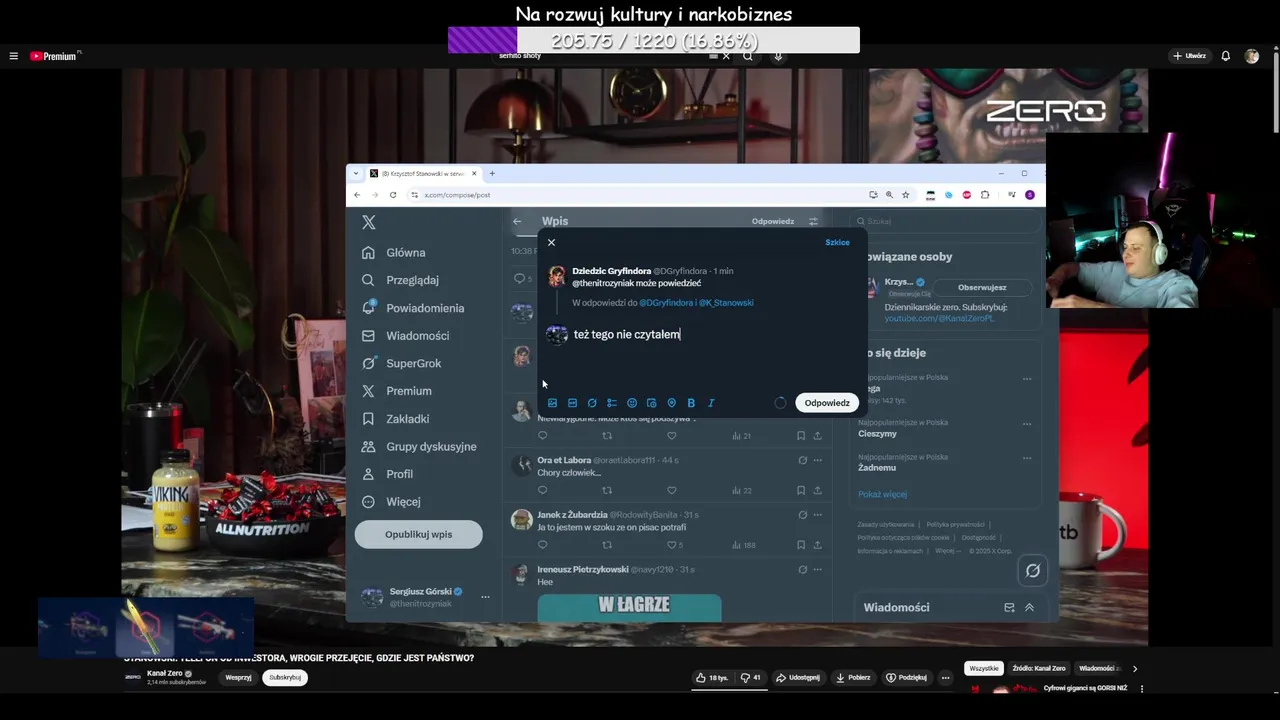Add a poll to the reply

(612, 403)
